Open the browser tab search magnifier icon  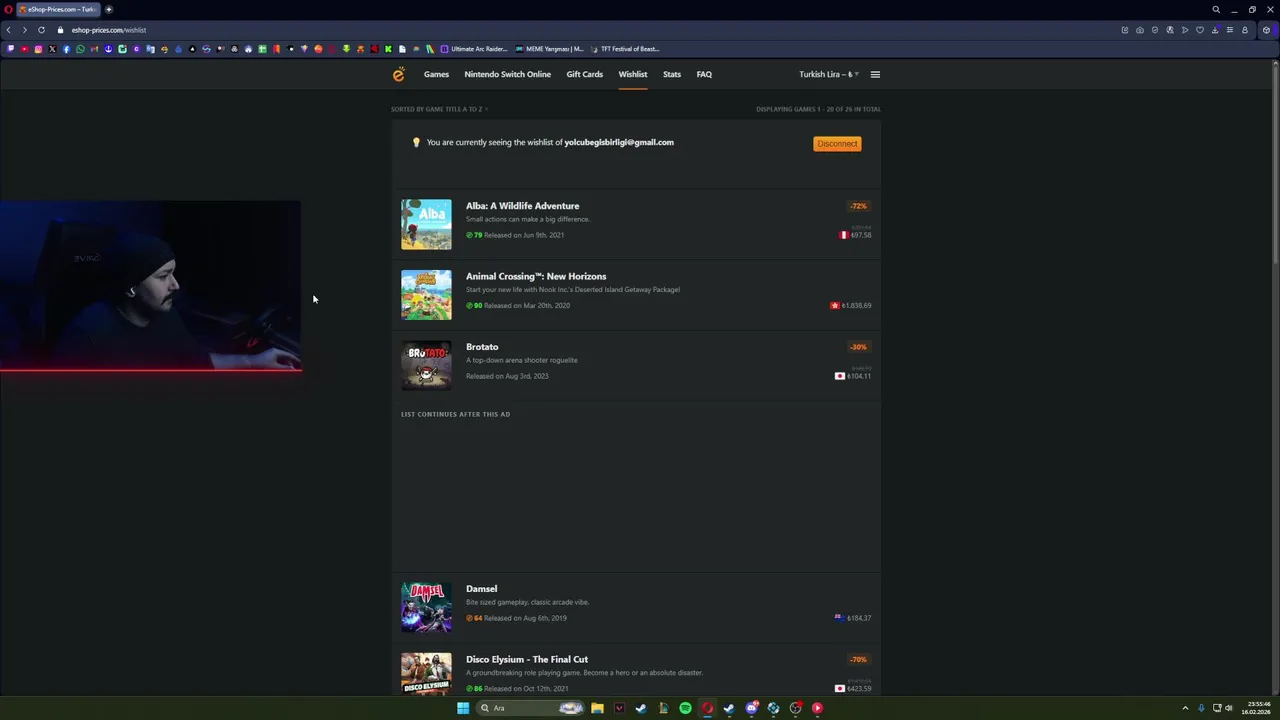pos(1216,9)
